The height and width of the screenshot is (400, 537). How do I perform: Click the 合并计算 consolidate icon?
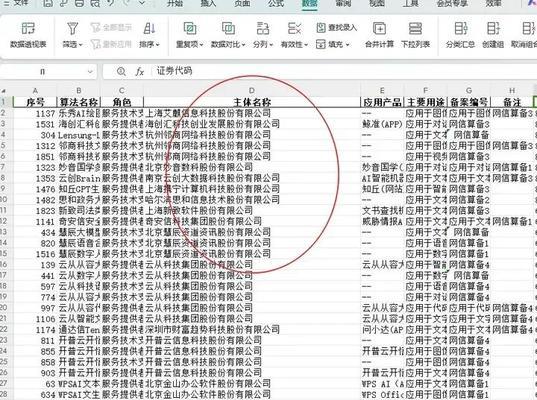pyautogui.click(x=379, y=28)
